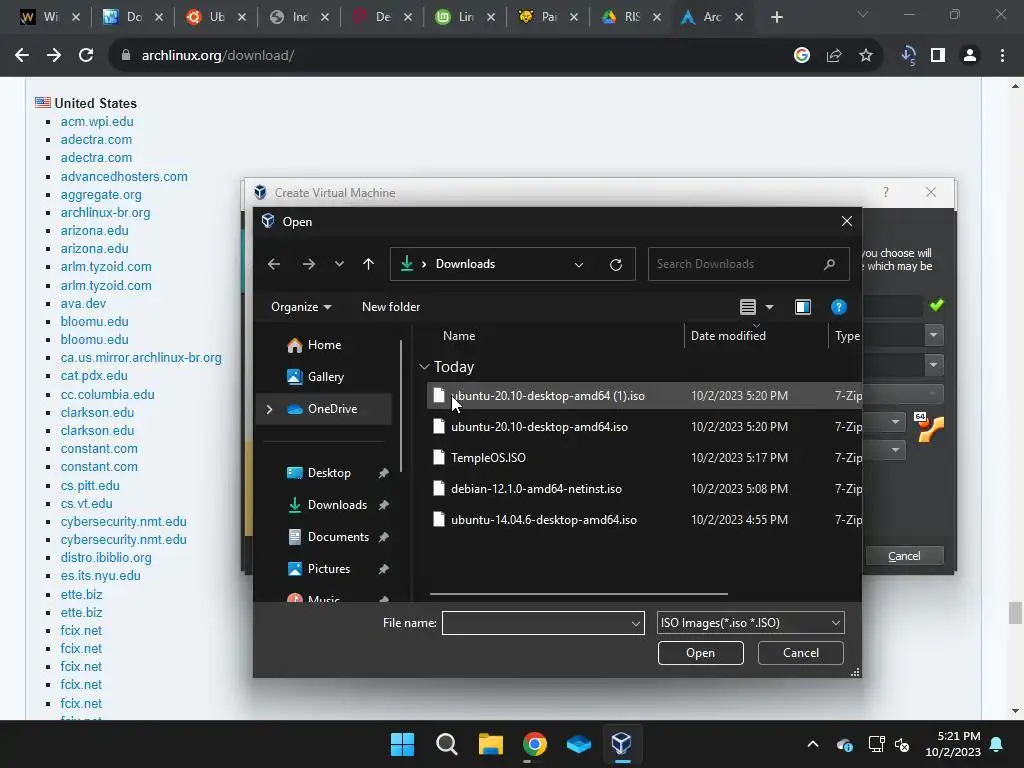This screenshot has height=768, width=1024.
Task: Refresh the Downloads folder listing
Action: coord(615,264)
